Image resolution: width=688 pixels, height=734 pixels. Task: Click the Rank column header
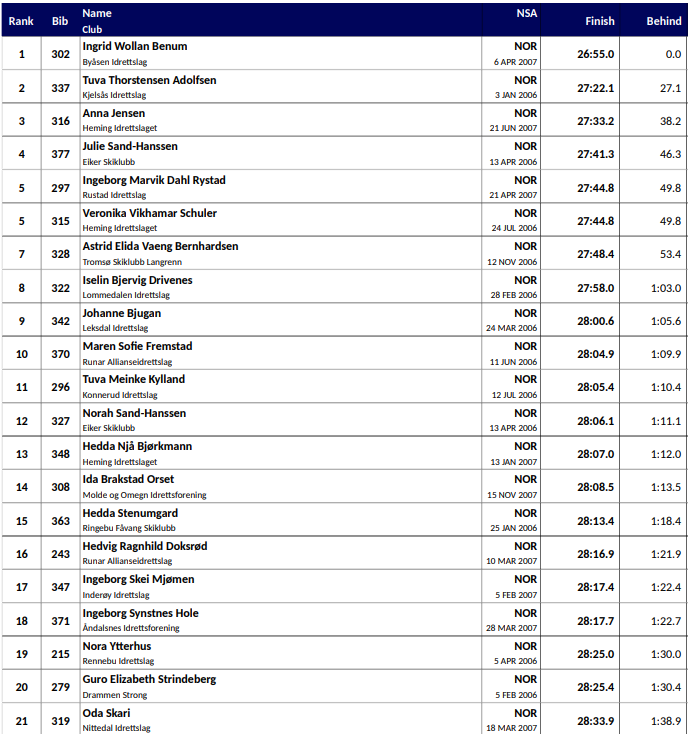(x=21, y=21)
